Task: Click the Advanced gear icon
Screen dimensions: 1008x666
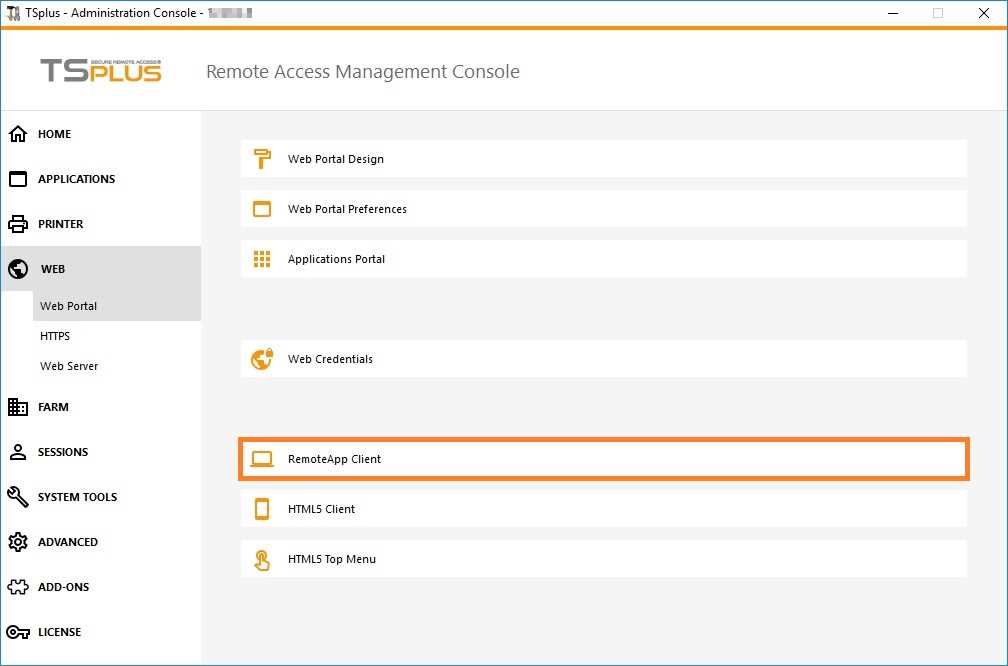Action: 18,542
